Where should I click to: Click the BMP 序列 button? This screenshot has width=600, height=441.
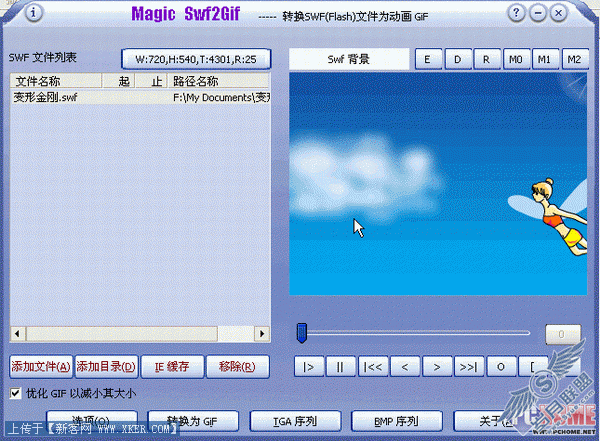click(x=397, y=421)
